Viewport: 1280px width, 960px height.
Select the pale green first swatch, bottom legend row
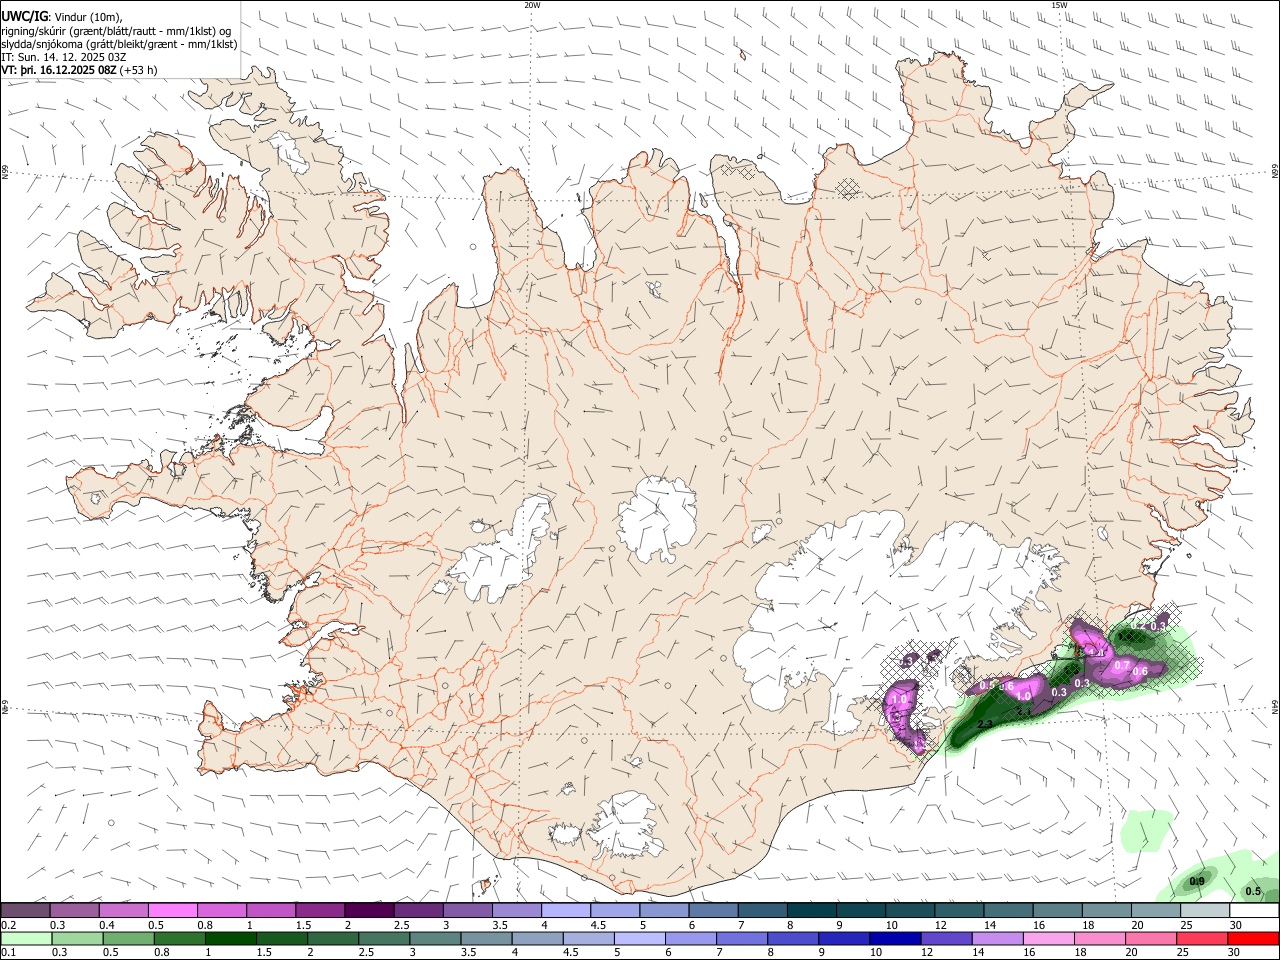point(25,939)
